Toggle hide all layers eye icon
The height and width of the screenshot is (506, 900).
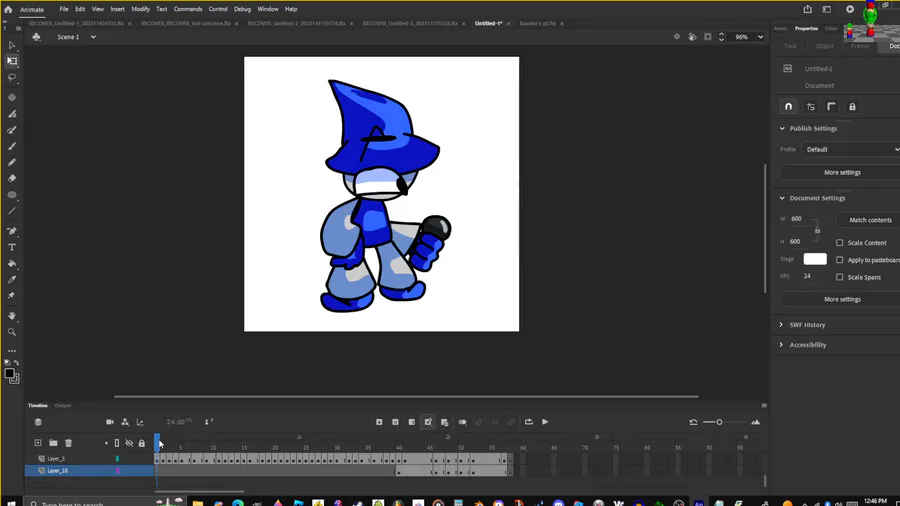point(129,443)
